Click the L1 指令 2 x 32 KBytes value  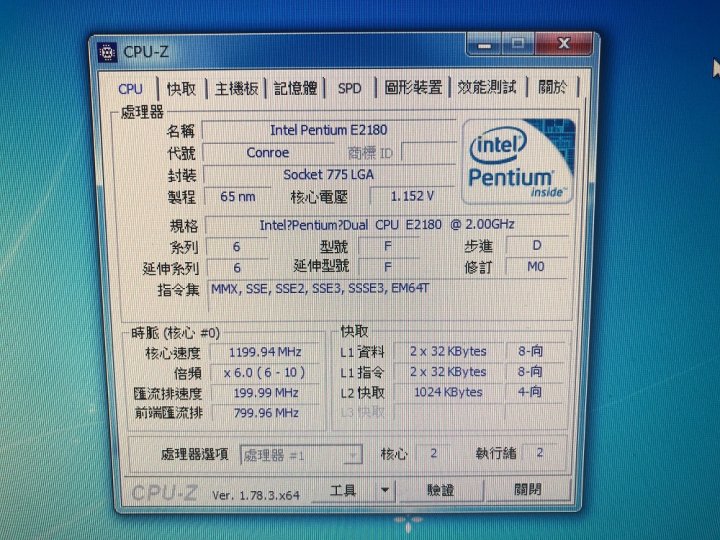click(448, 371)
